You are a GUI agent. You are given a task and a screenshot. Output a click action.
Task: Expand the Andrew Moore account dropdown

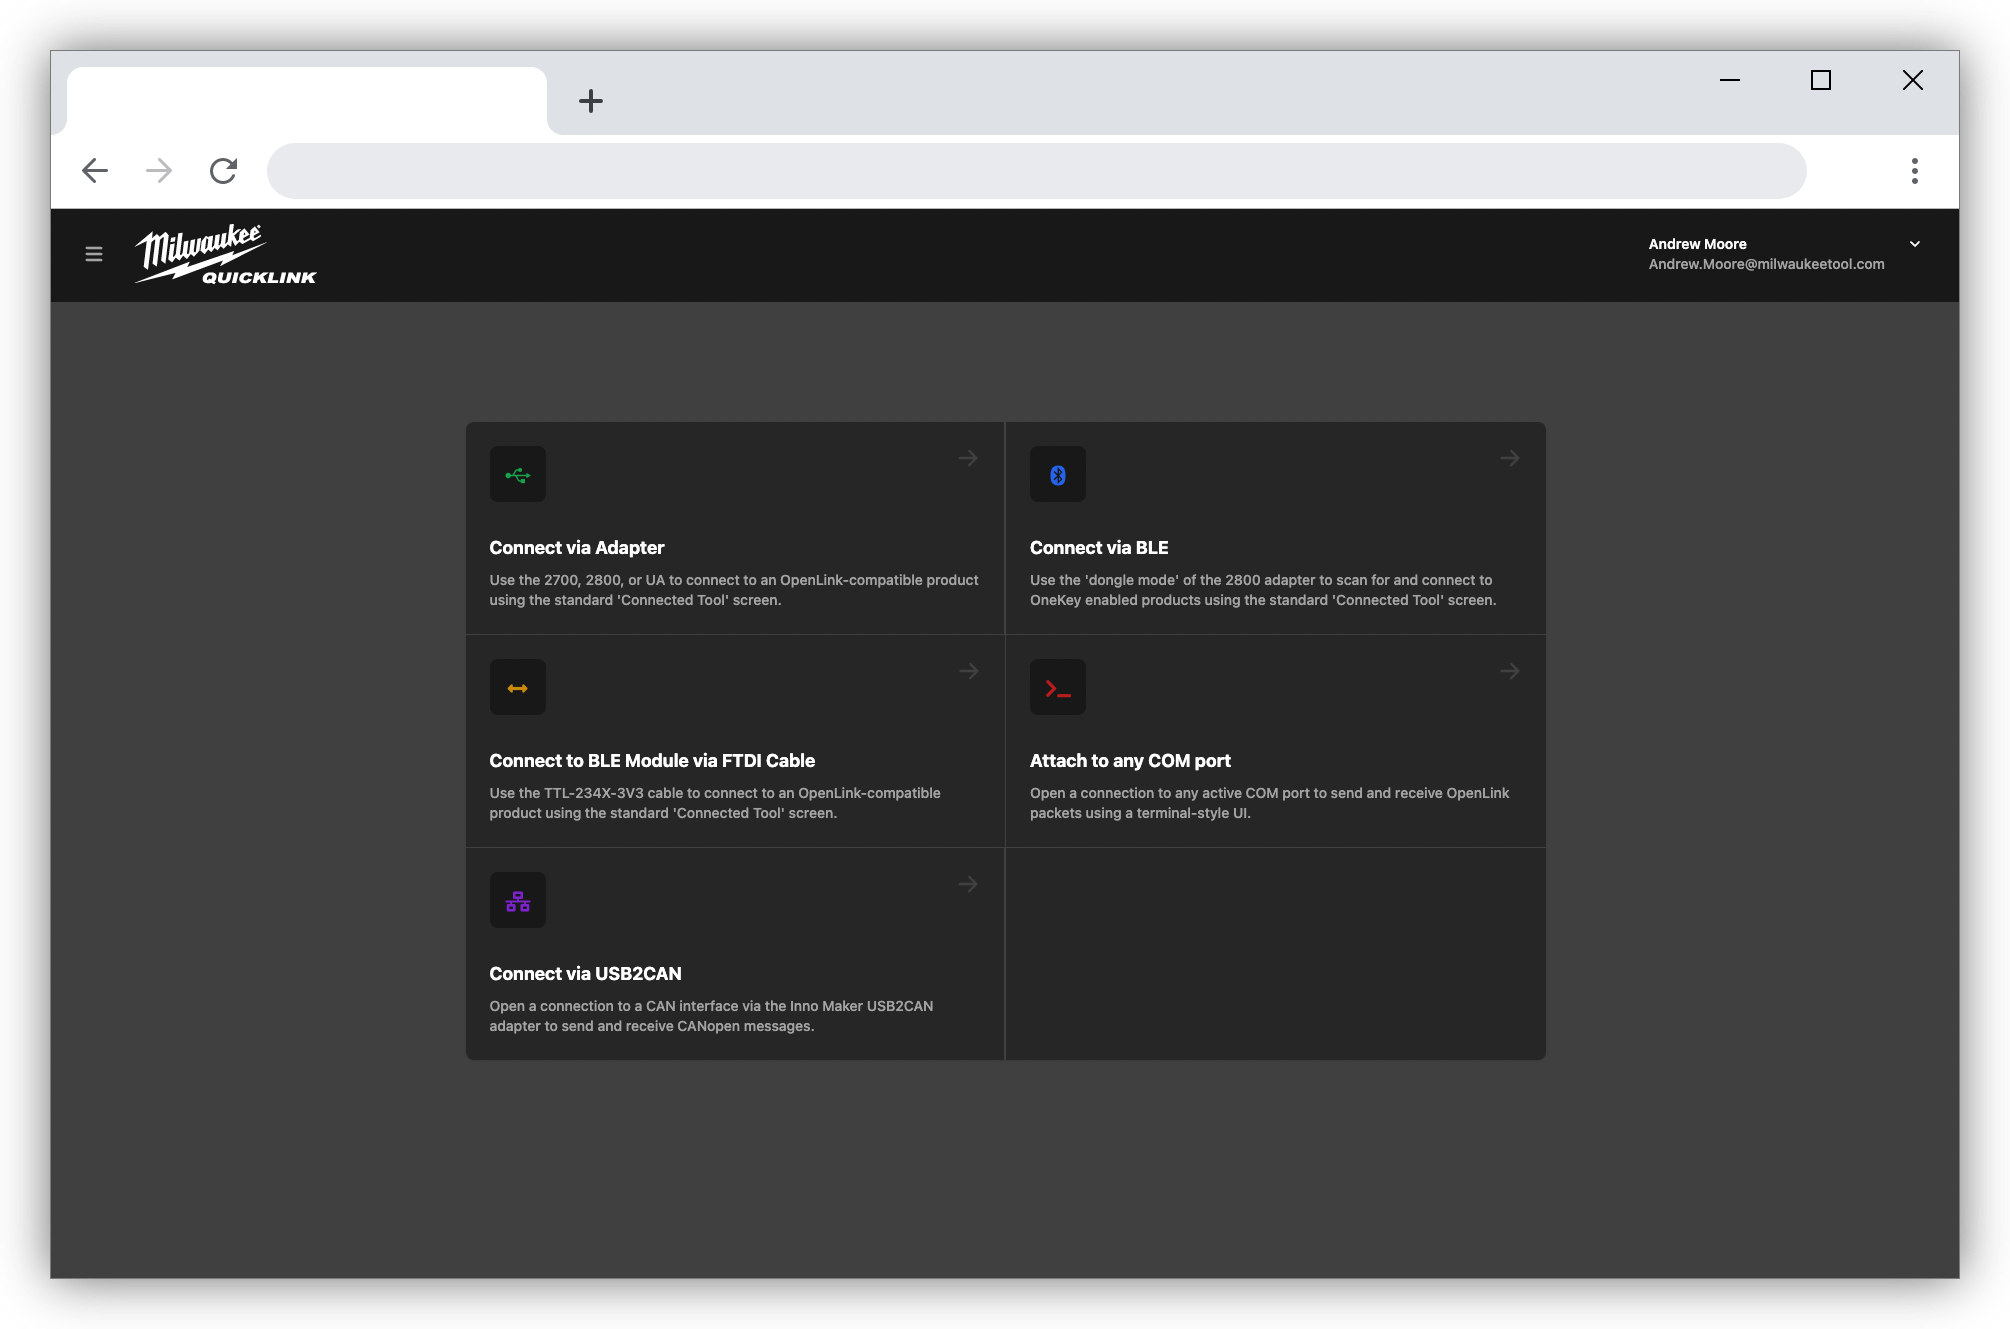tap(1915, 244)
